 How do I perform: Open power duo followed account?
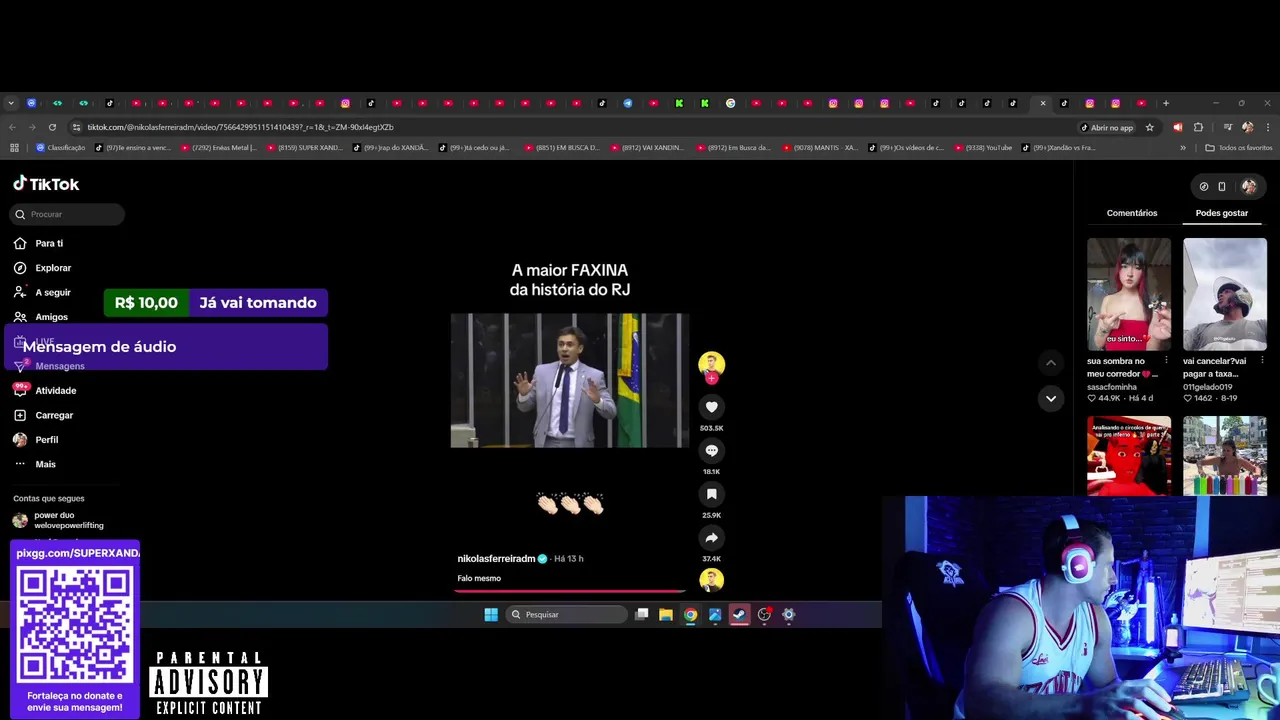click(x=66, y=520)
